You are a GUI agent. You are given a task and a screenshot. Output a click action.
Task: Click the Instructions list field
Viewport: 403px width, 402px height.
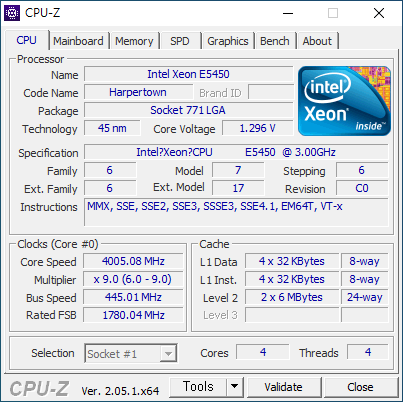tap(236, 212)
